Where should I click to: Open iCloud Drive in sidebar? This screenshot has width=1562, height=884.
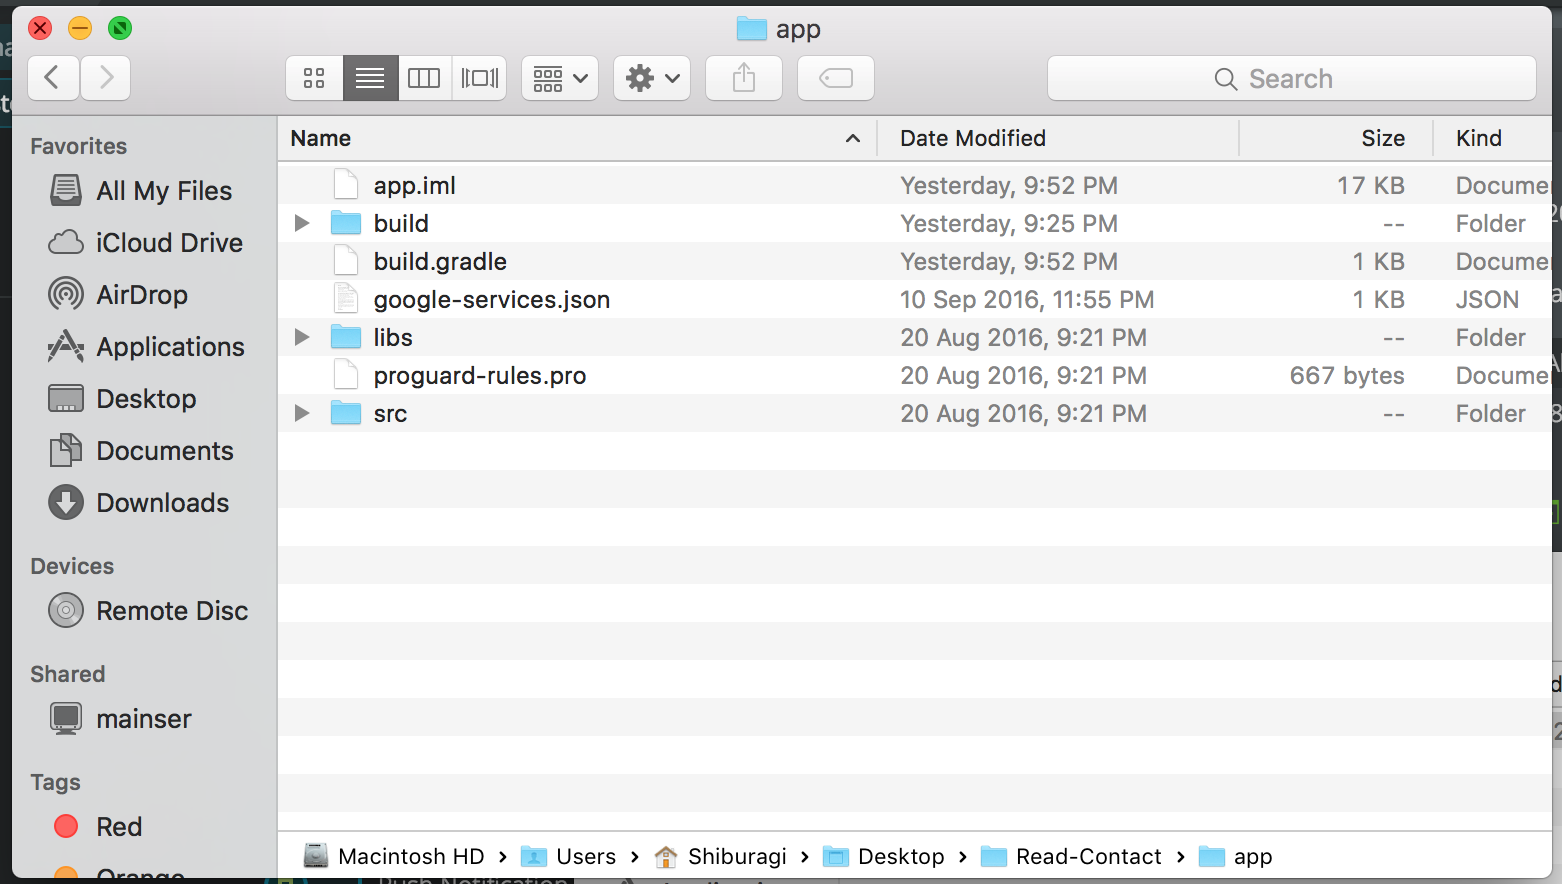146,243
